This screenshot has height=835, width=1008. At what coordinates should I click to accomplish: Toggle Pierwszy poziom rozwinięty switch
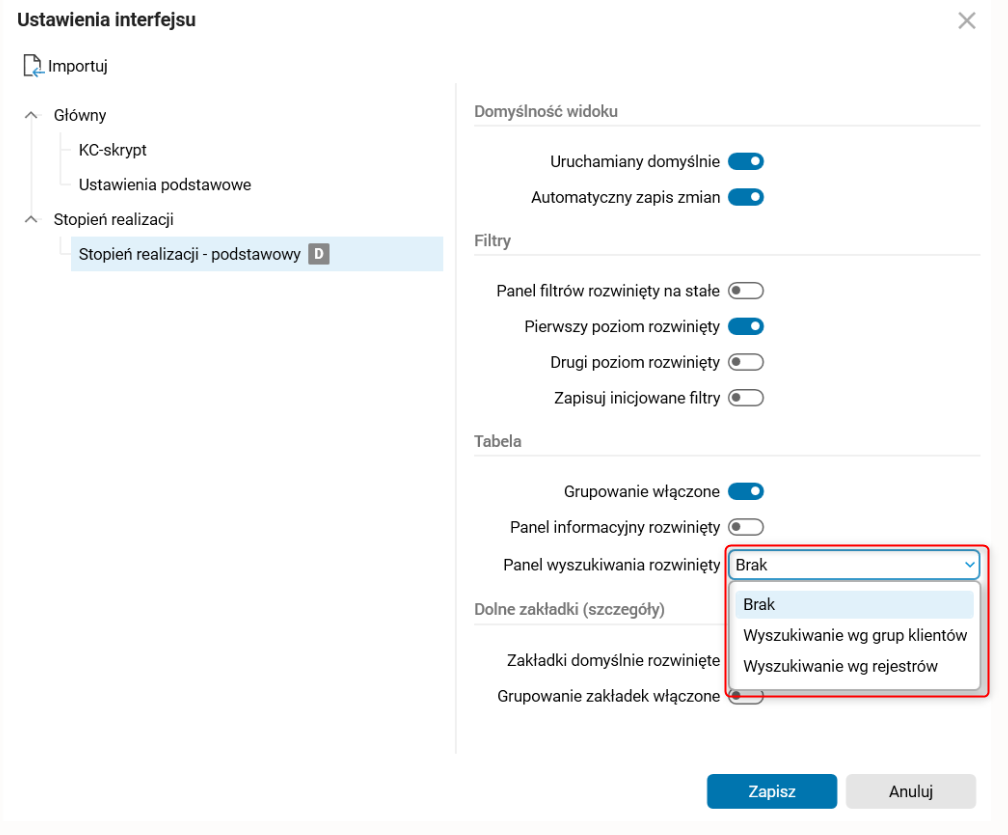[x=746, y=326]
